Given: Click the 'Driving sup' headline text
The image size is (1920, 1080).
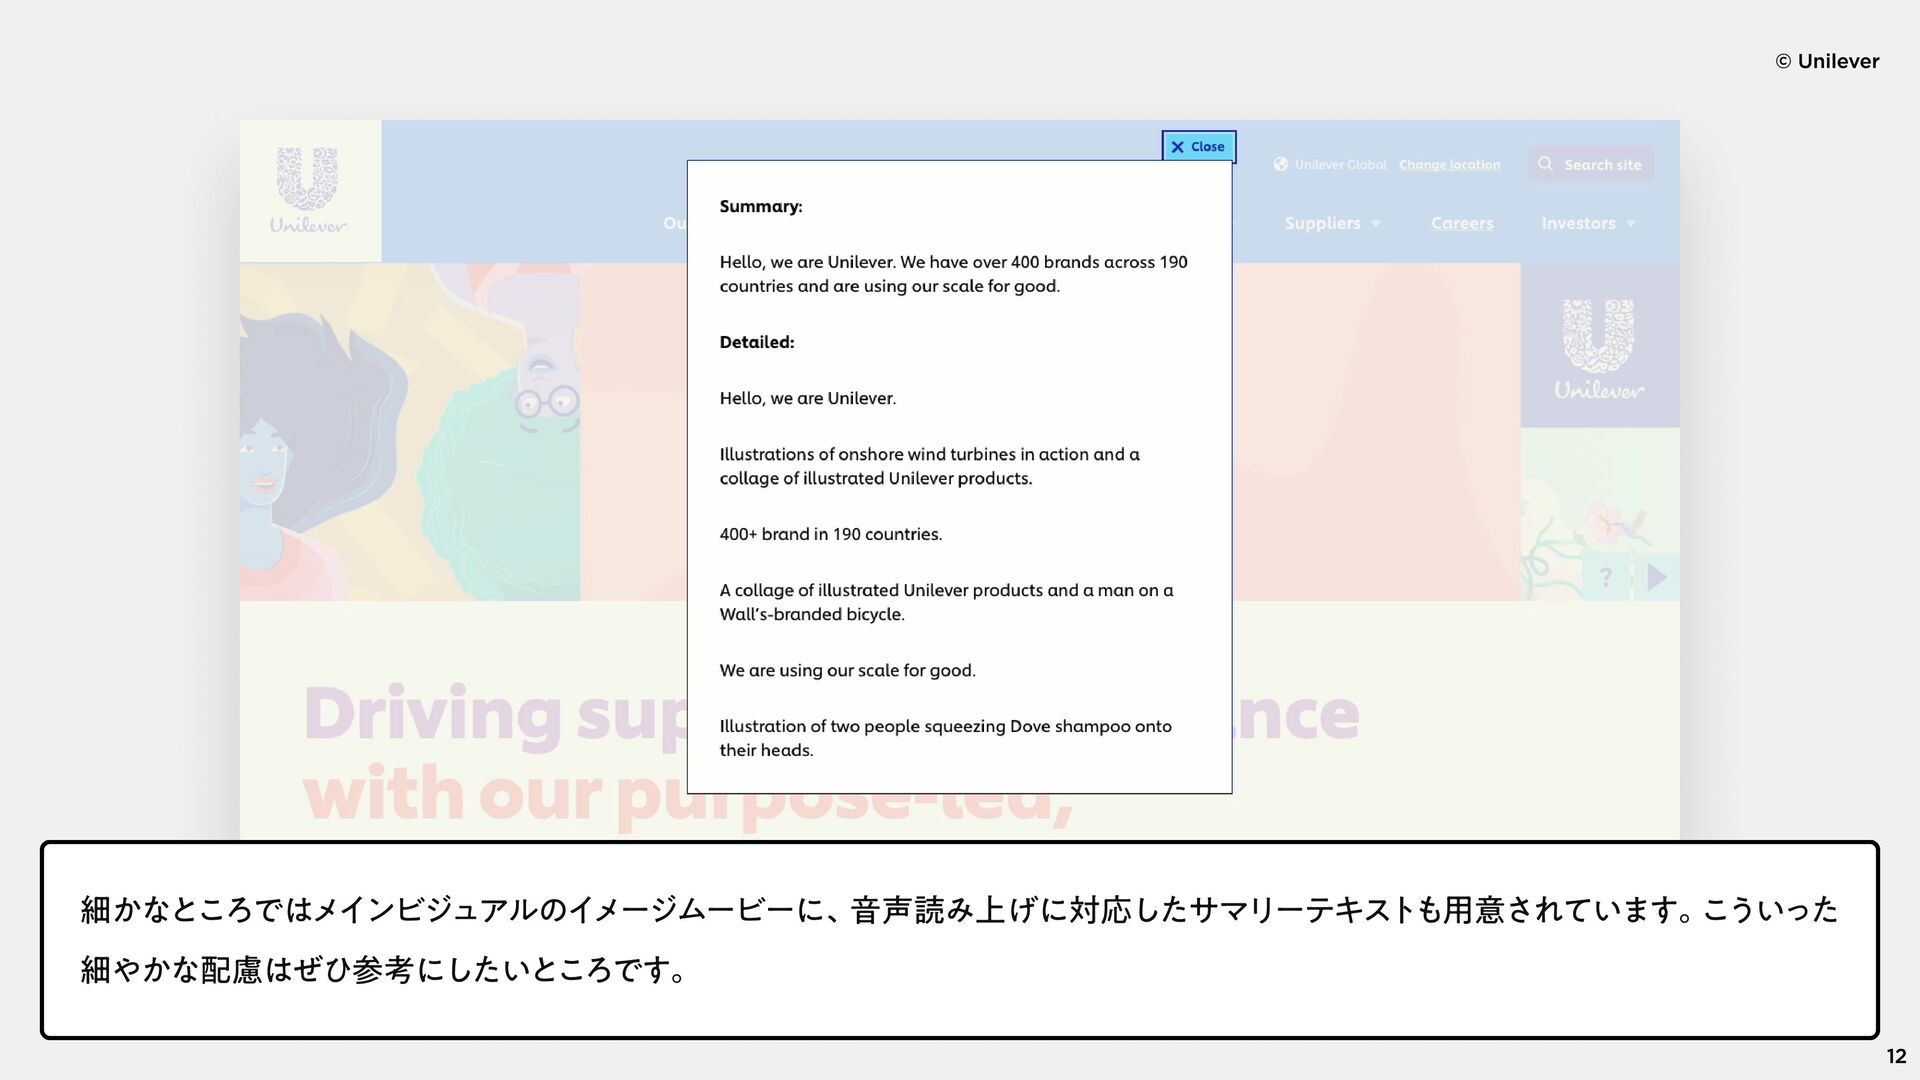Looking at the screenshot, I should 495,714.
